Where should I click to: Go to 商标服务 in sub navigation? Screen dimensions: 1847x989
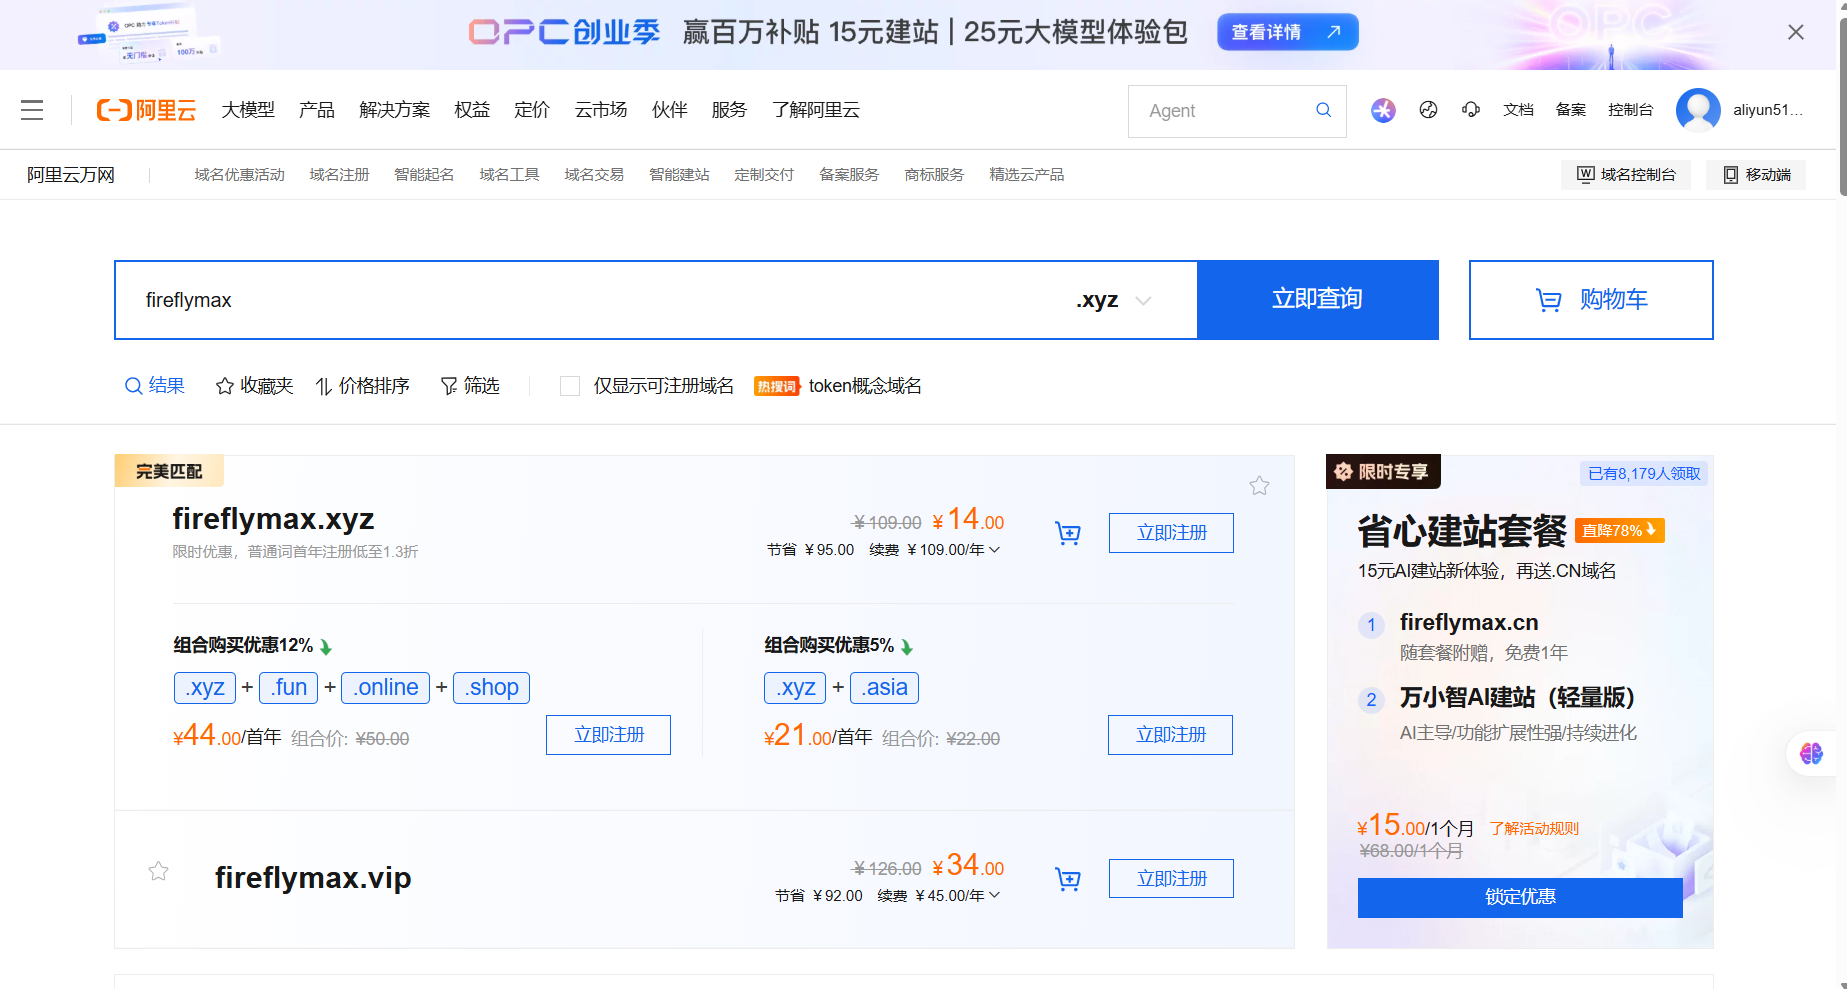(x=935, y=175)
